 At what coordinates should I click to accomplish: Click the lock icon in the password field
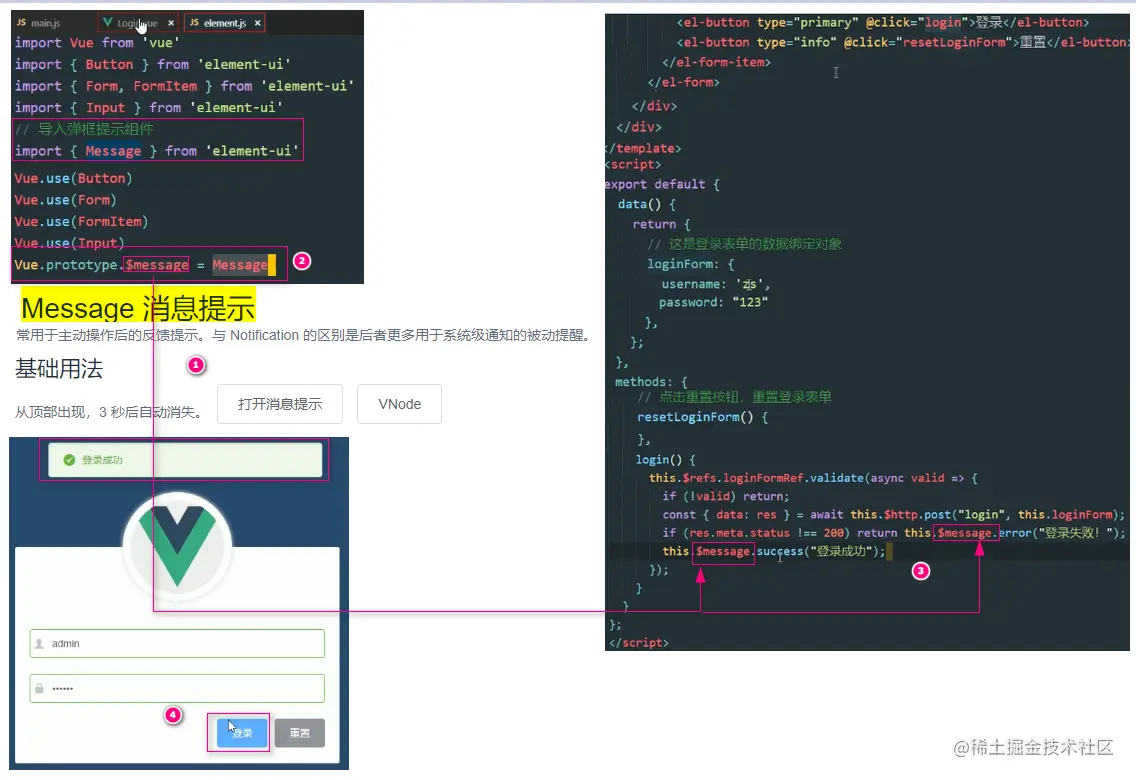[x=40, y=688]
